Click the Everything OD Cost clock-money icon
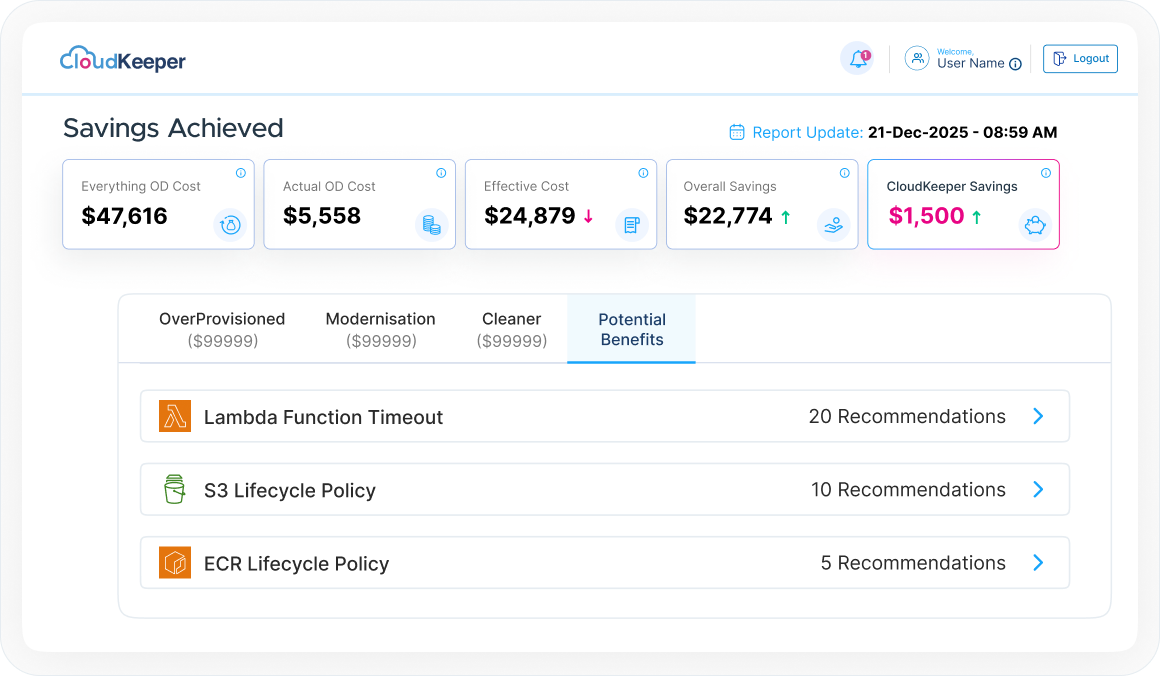The image size is (1160, 676). coord(230,224)
